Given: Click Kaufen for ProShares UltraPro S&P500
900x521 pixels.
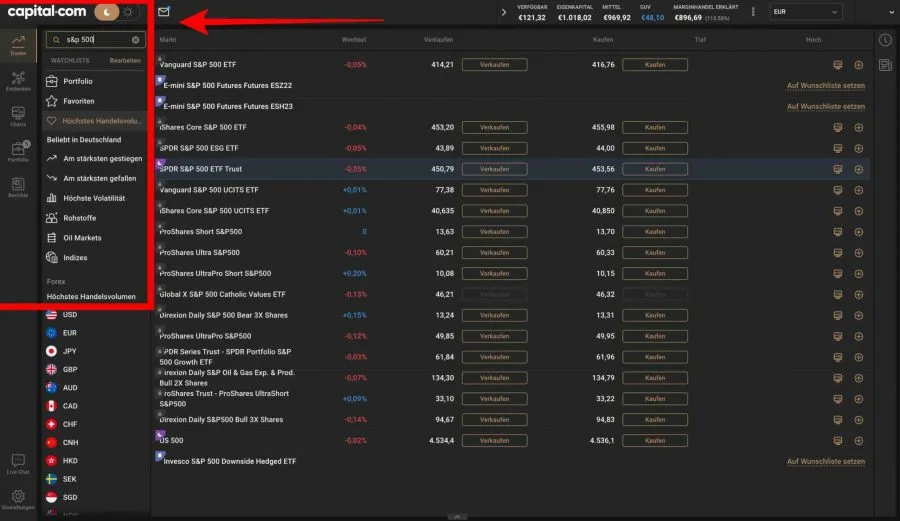Looking at the screenshot, I should coord(655,336).
